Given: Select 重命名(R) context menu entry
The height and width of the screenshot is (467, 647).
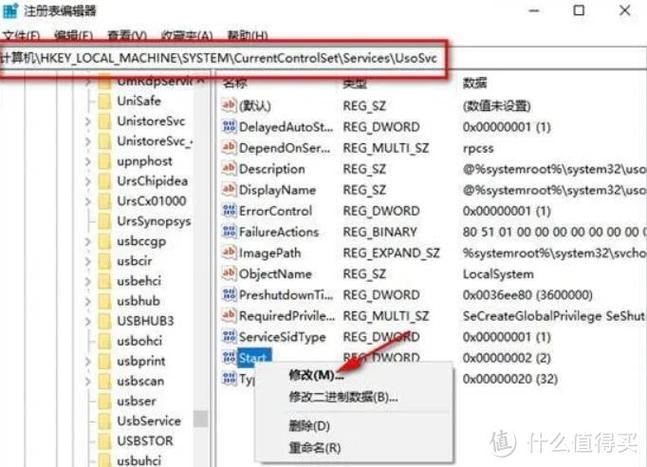Looking at the screenshot, I should (x=314, y=448).
